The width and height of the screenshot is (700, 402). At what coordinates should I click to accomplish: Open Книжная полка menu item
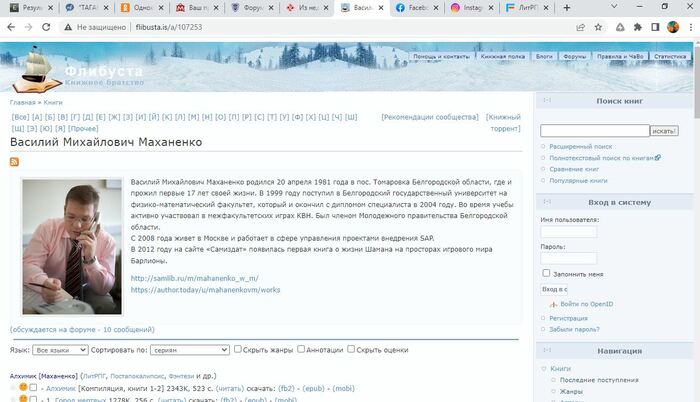coord(503,56)
